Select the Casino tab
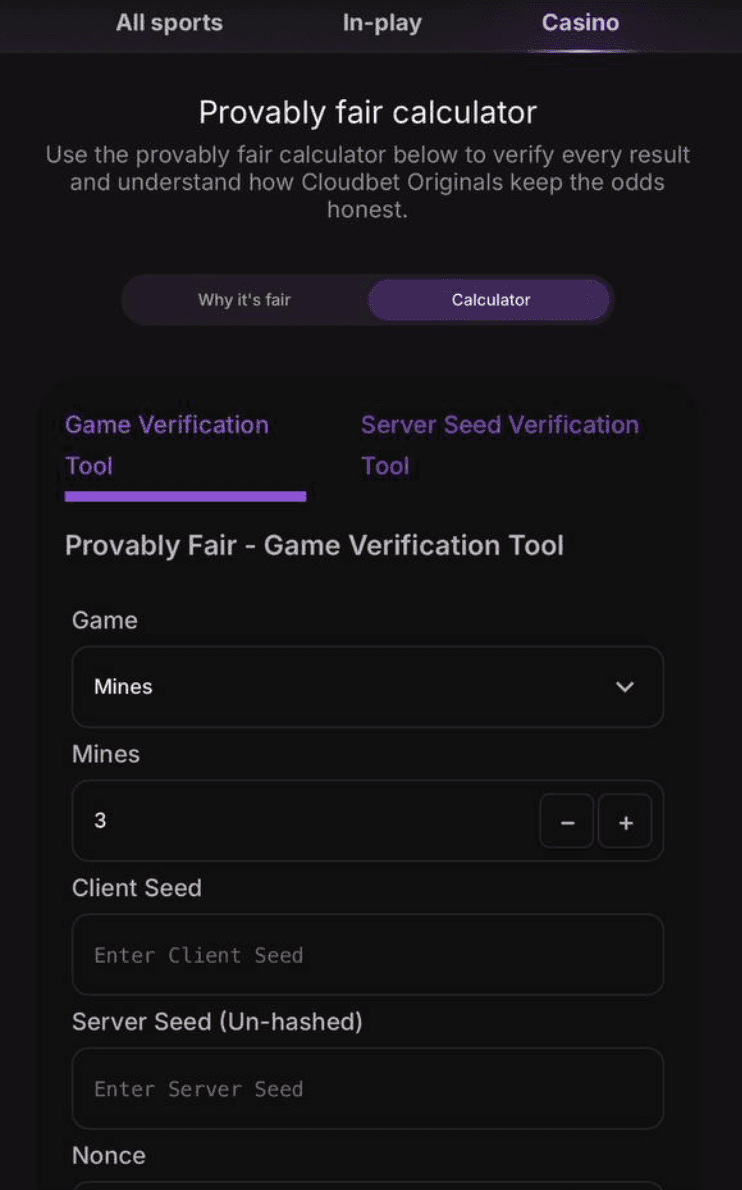Viewport: 742px width, 1190px height. (x=580, y=23)
